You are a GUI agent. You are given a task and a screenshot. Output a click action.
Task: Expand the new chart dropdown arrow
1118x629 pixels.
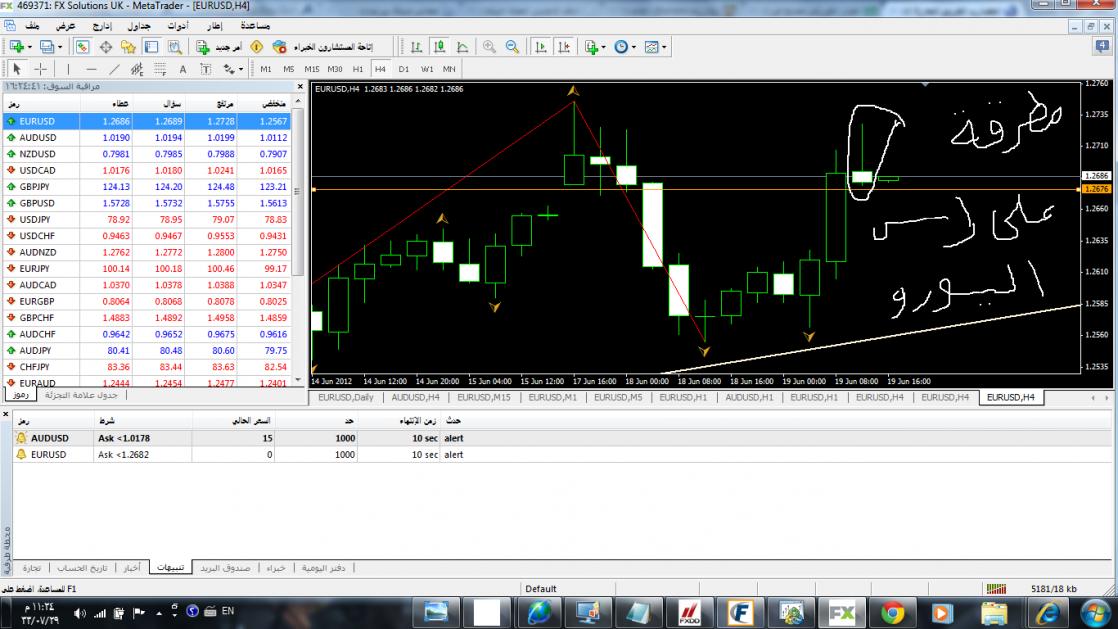coord(29,47)
